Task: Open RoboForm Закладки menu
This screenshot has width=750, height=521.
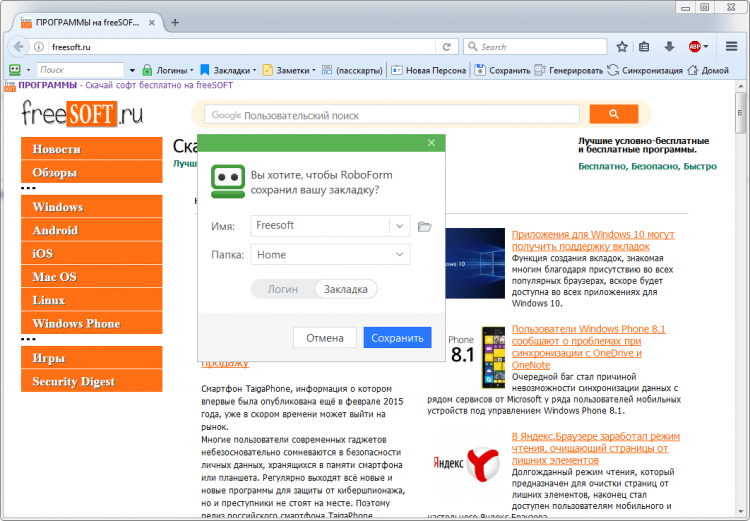Action: (x=228, y=70)
